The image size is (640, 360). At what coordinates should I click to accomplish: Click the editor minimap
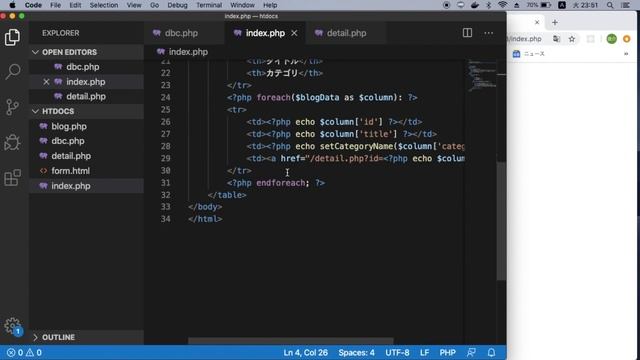pos(482,76)
